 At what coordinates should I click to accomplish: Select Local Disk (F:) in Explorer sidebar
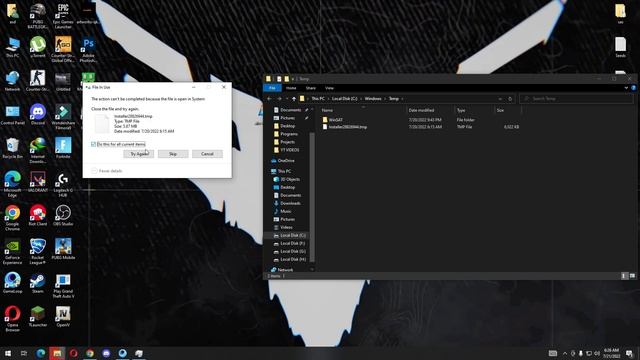pos(292,243)
